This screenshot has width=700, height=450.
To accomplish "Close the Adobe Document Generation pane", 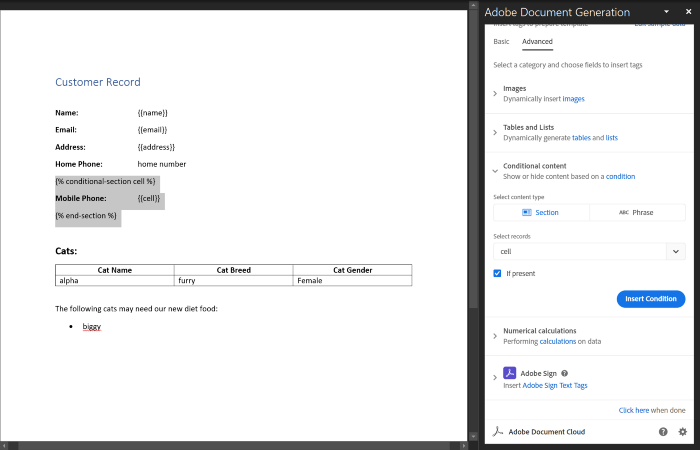I will pyautogui.click(x=688, y=12).
